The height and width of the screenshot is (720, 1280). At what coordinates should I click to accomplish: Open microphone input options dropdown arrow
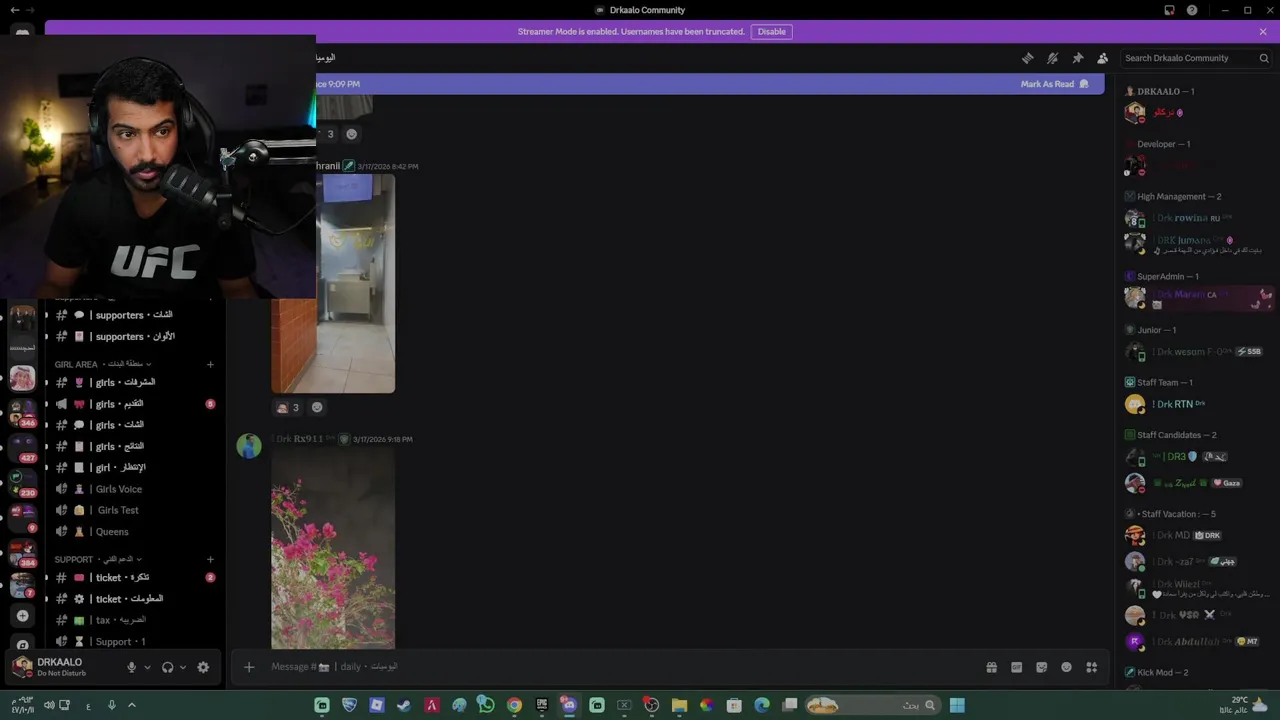(147, 667)
